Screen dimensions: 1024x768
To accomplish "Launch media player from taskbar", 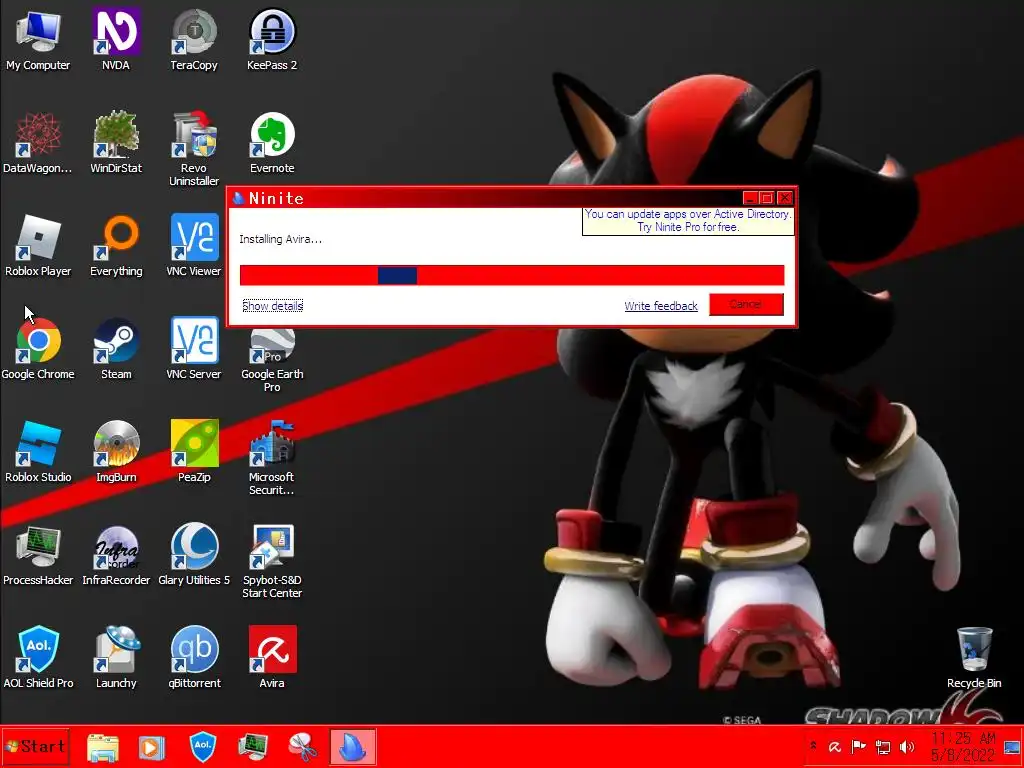I will point(151,747).
